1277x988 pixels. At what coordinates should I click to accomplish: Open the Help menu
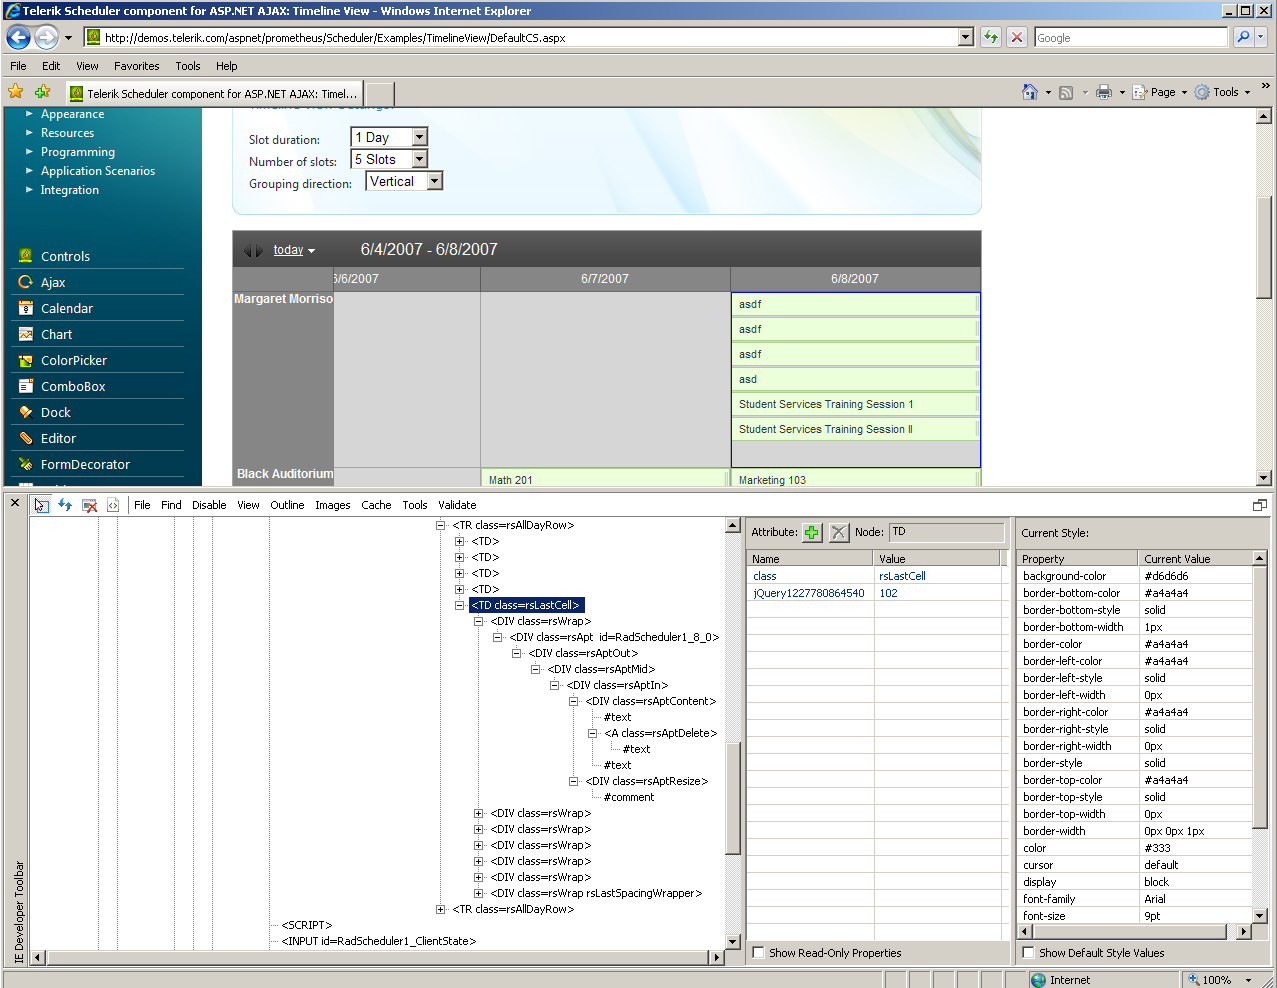(227, 66)
